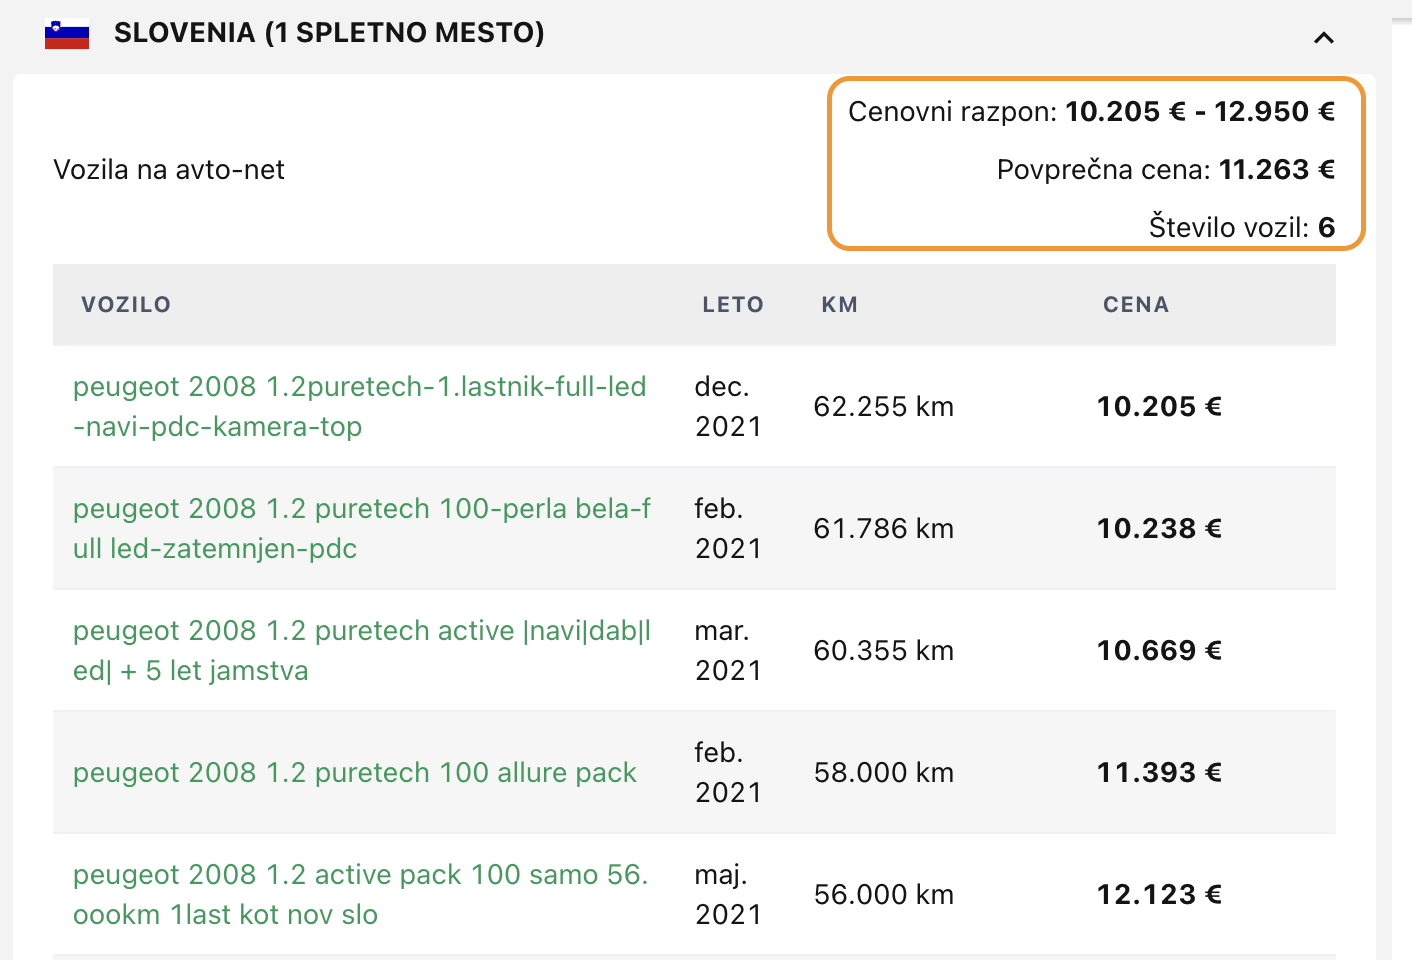
Task: Click the Vozila na avto-net label
Action: (169, 170)
